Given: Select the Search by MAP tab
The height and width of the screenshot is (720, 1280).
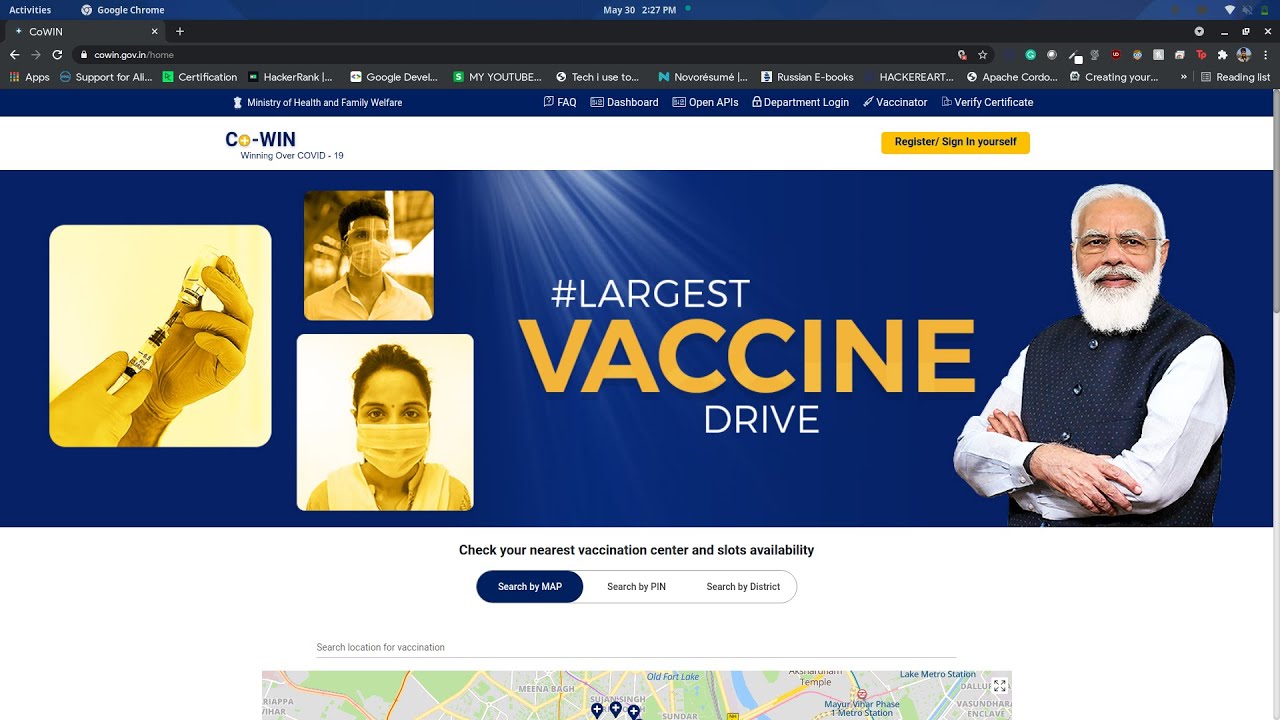Looking at the screenshot, I should pos(530,587).
